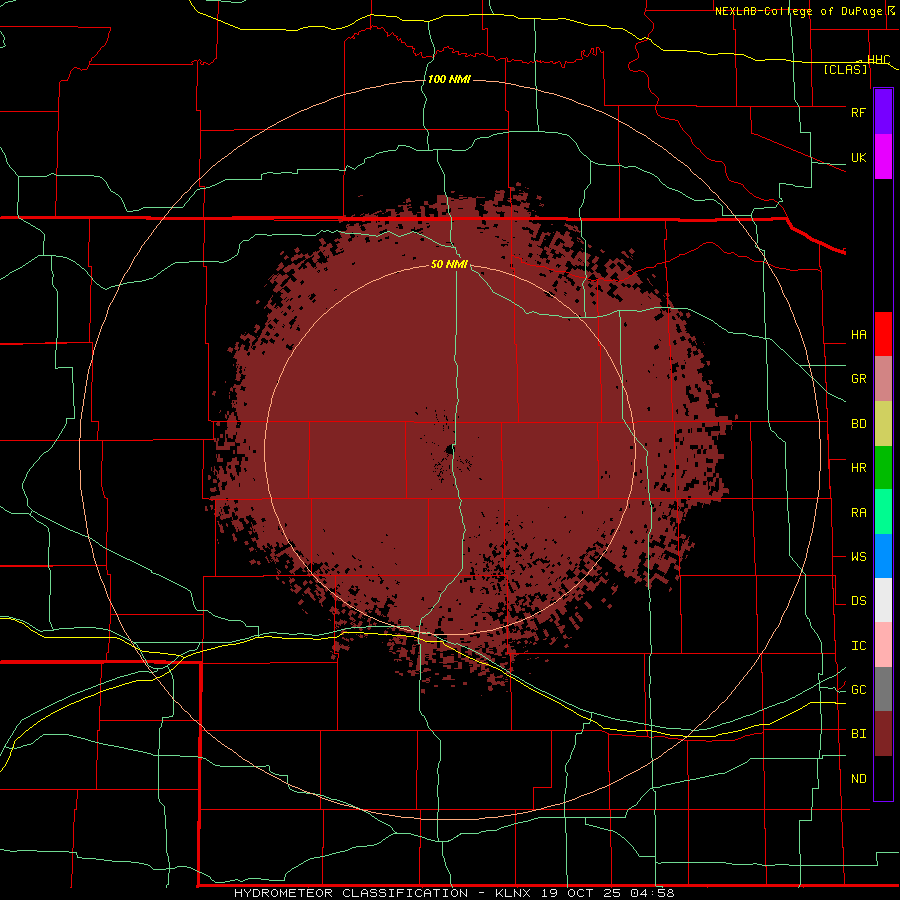This screenshot has width=900, height=900.
Task: Click the RA legend label
Action: (858, 513)
